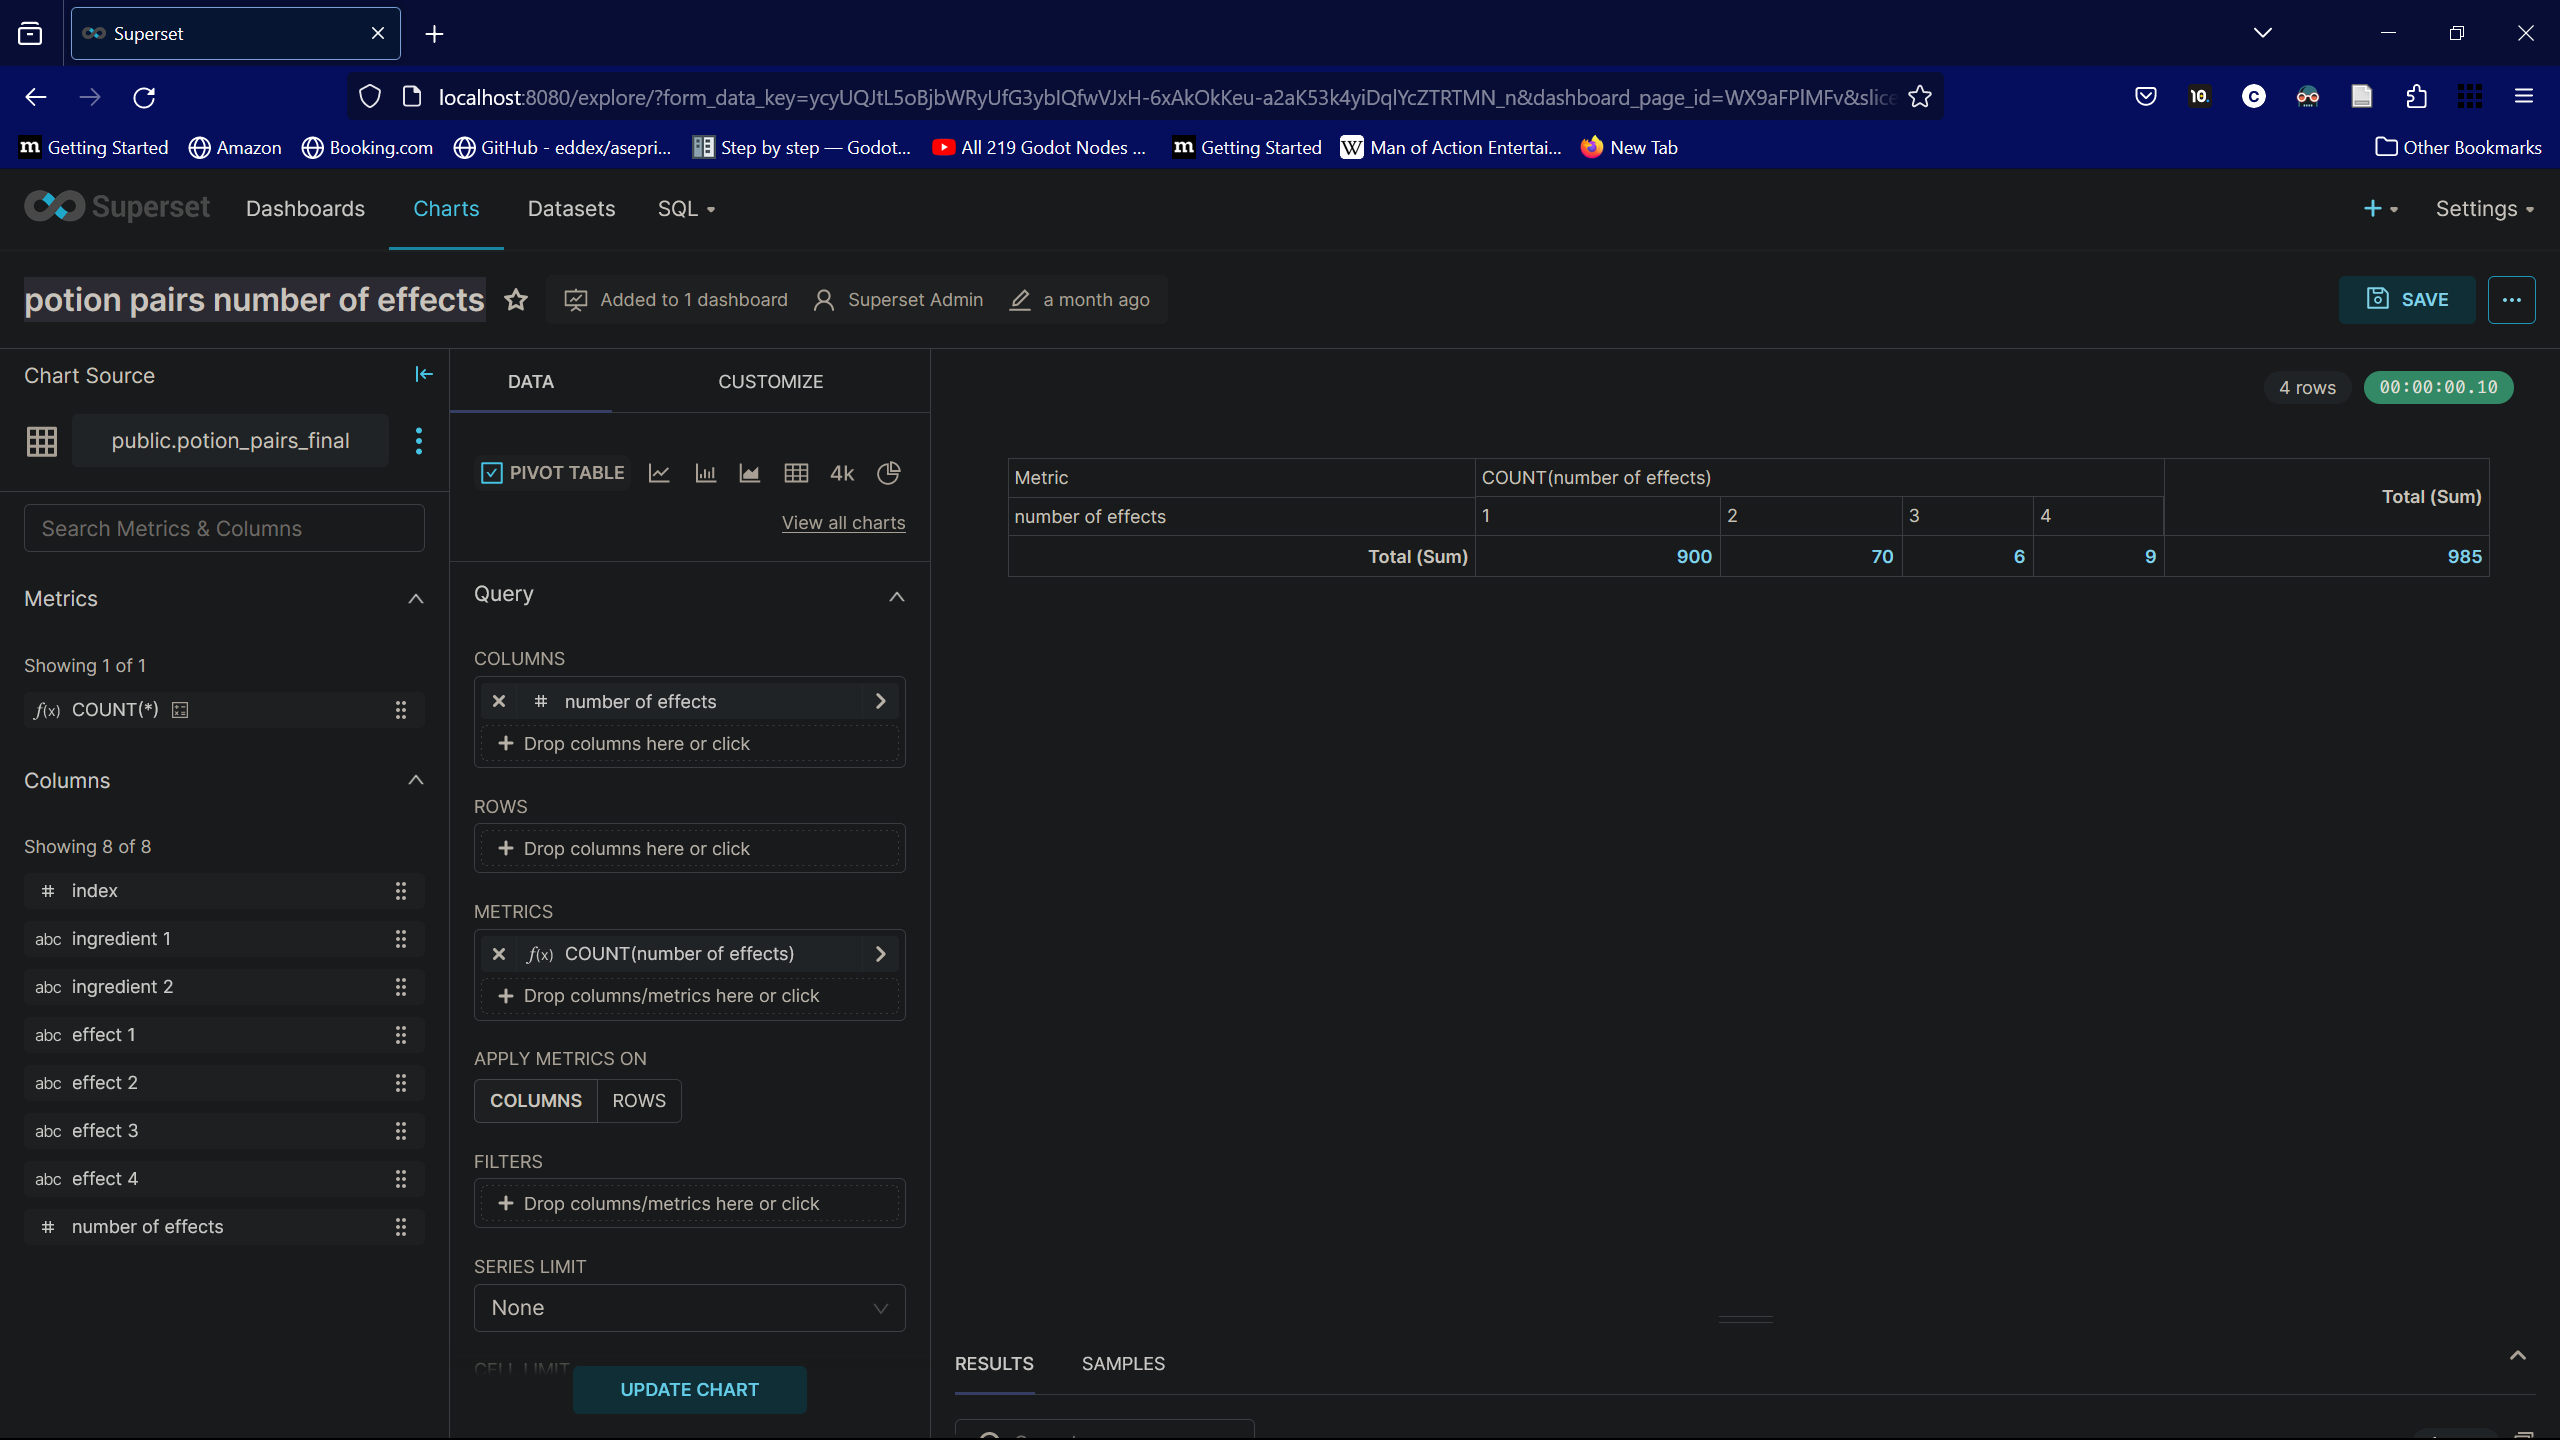Select the bar chart visualization icon

705,473
